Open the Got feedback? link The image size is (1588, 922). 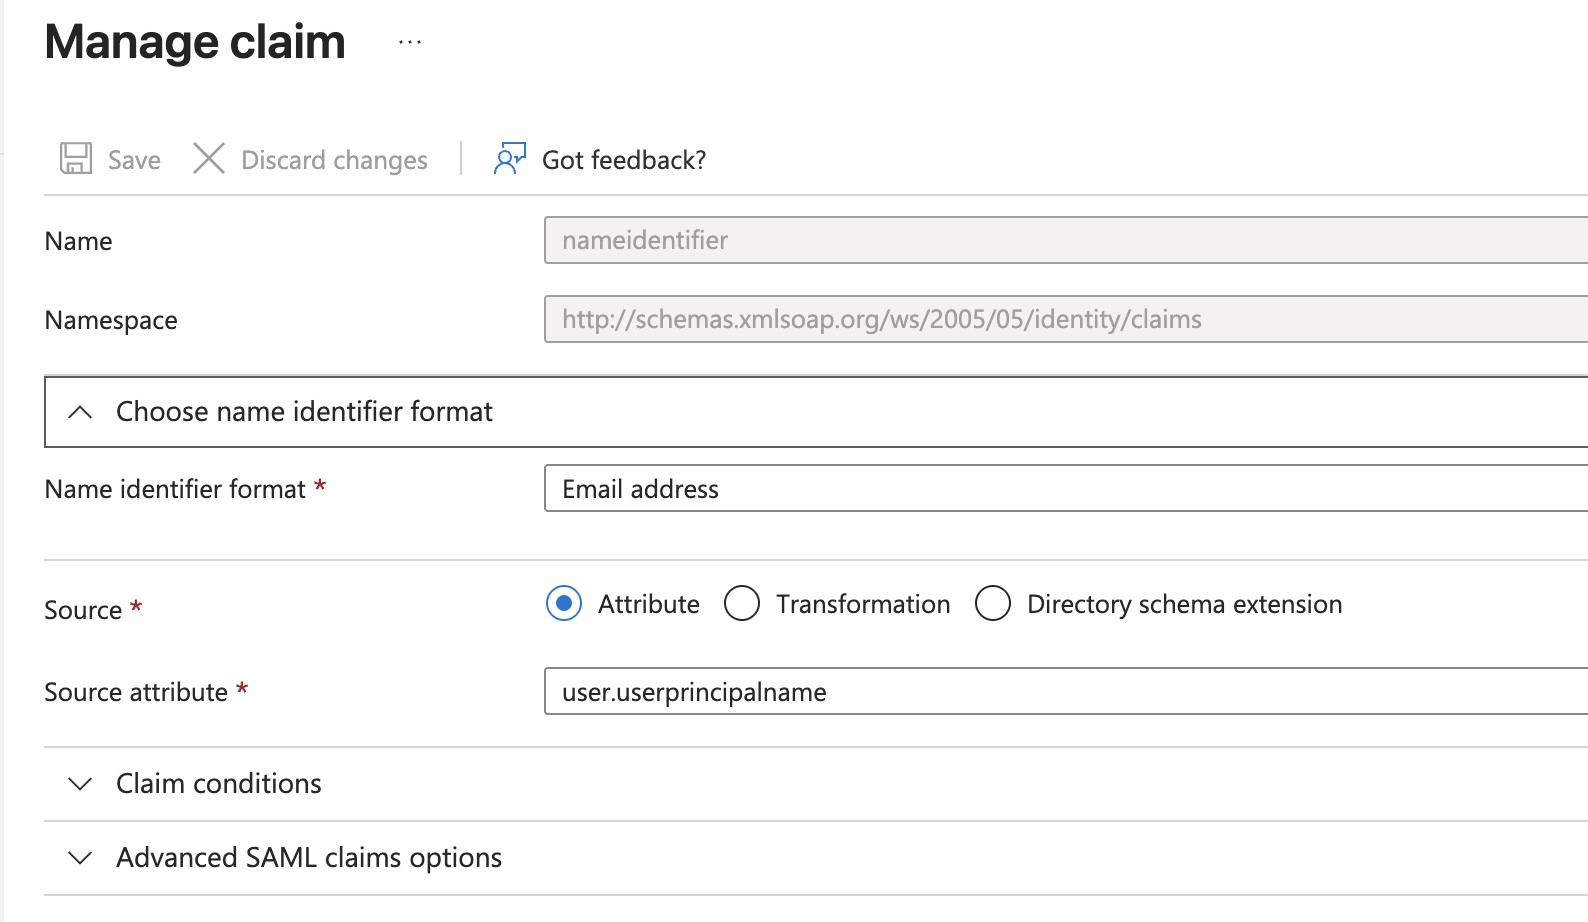coord(624,160)
